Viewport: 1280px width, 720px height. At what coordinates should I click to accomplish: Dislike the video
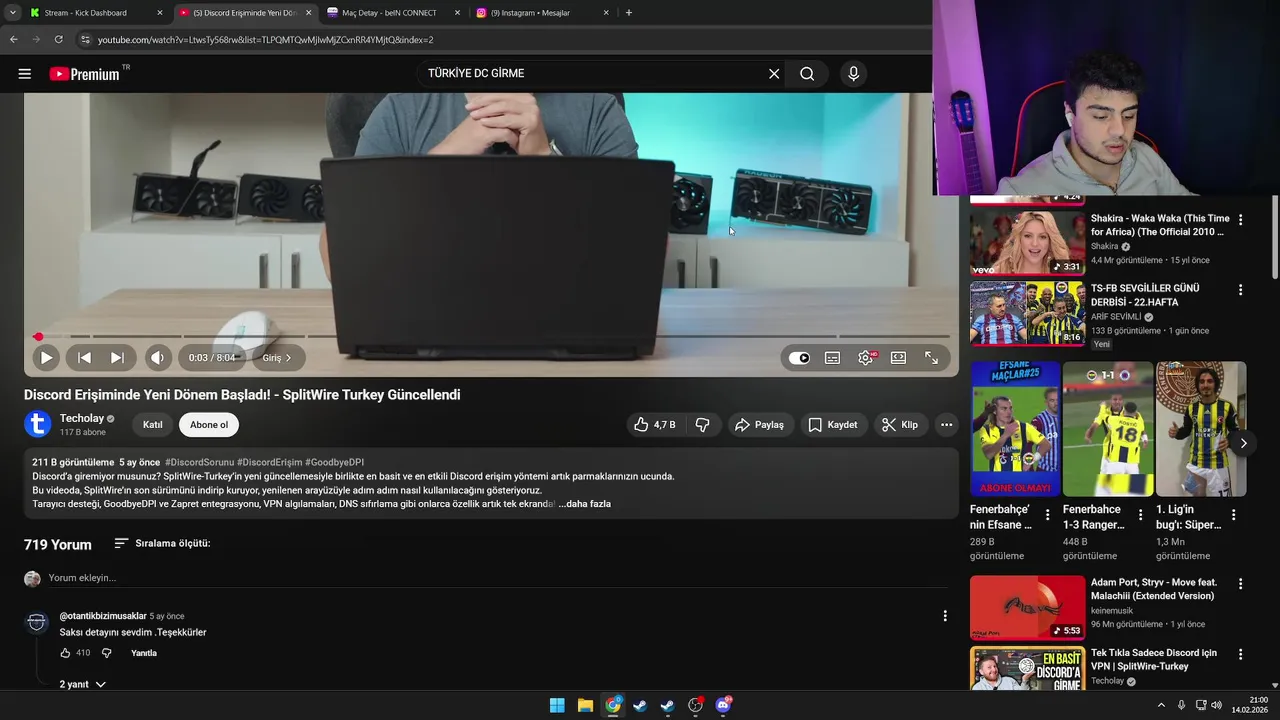703,425
